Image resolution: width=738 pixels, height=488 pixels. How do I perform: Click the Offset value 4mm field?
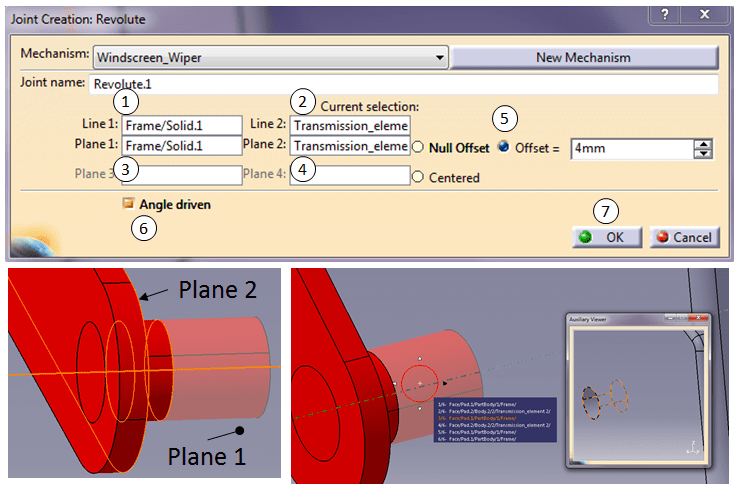[x=630, y=148]
